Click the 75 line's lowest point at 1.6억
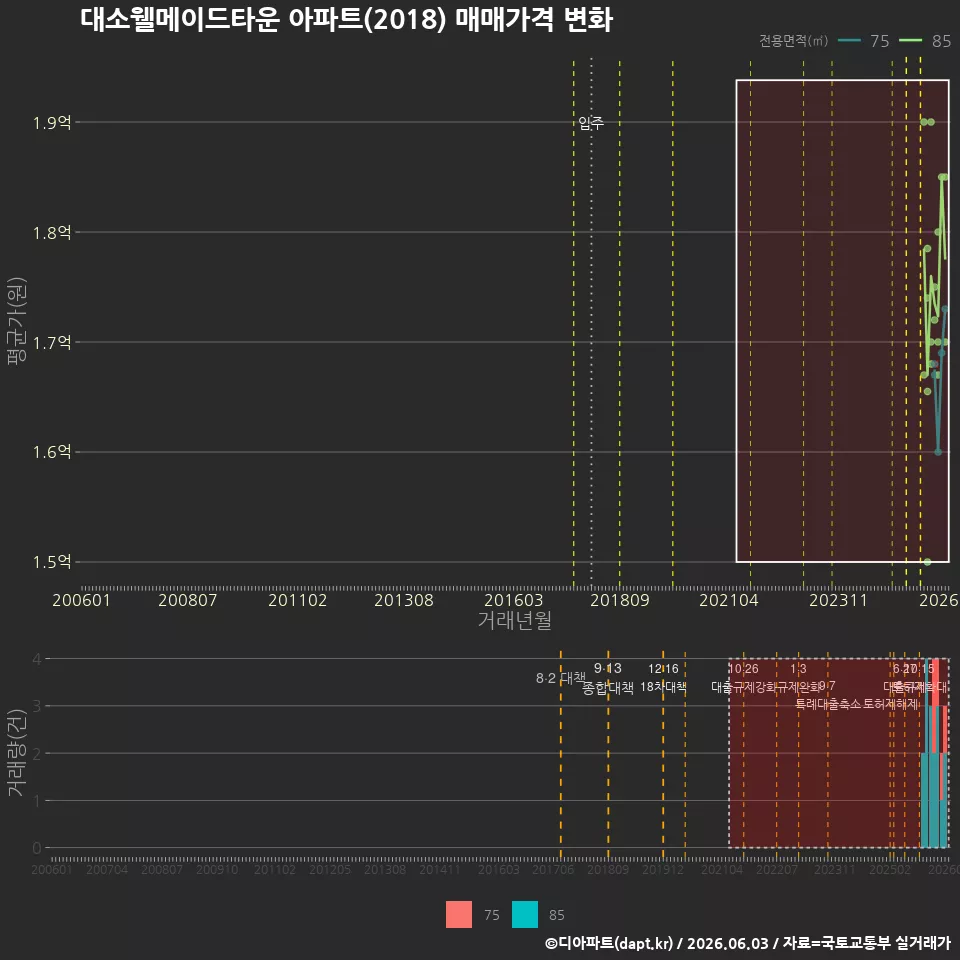The width and height of the screenshot is (960, 960). [x=938, y=452]
